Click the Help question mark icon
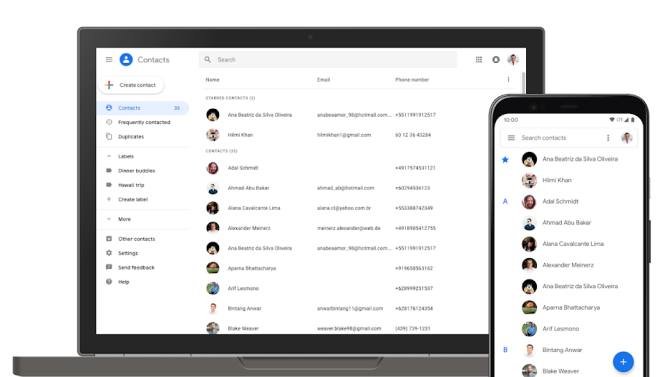The width and height of the screenshot is (670, 377). (x=109, y=282)
